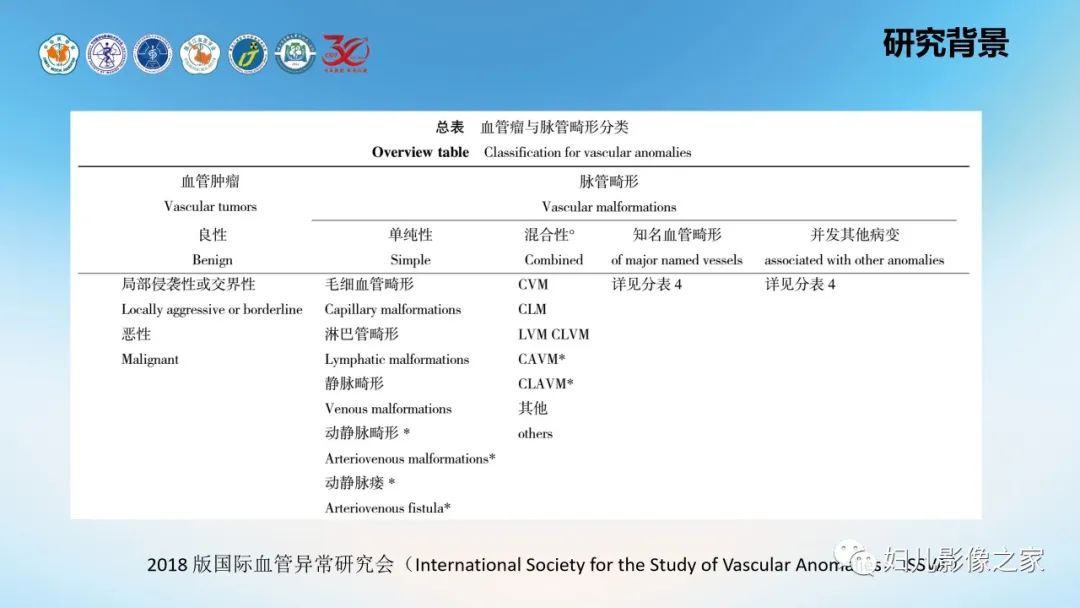Click the Lymphatic malformations entry
1080x608 pixels.
click(x=397, y=359)
